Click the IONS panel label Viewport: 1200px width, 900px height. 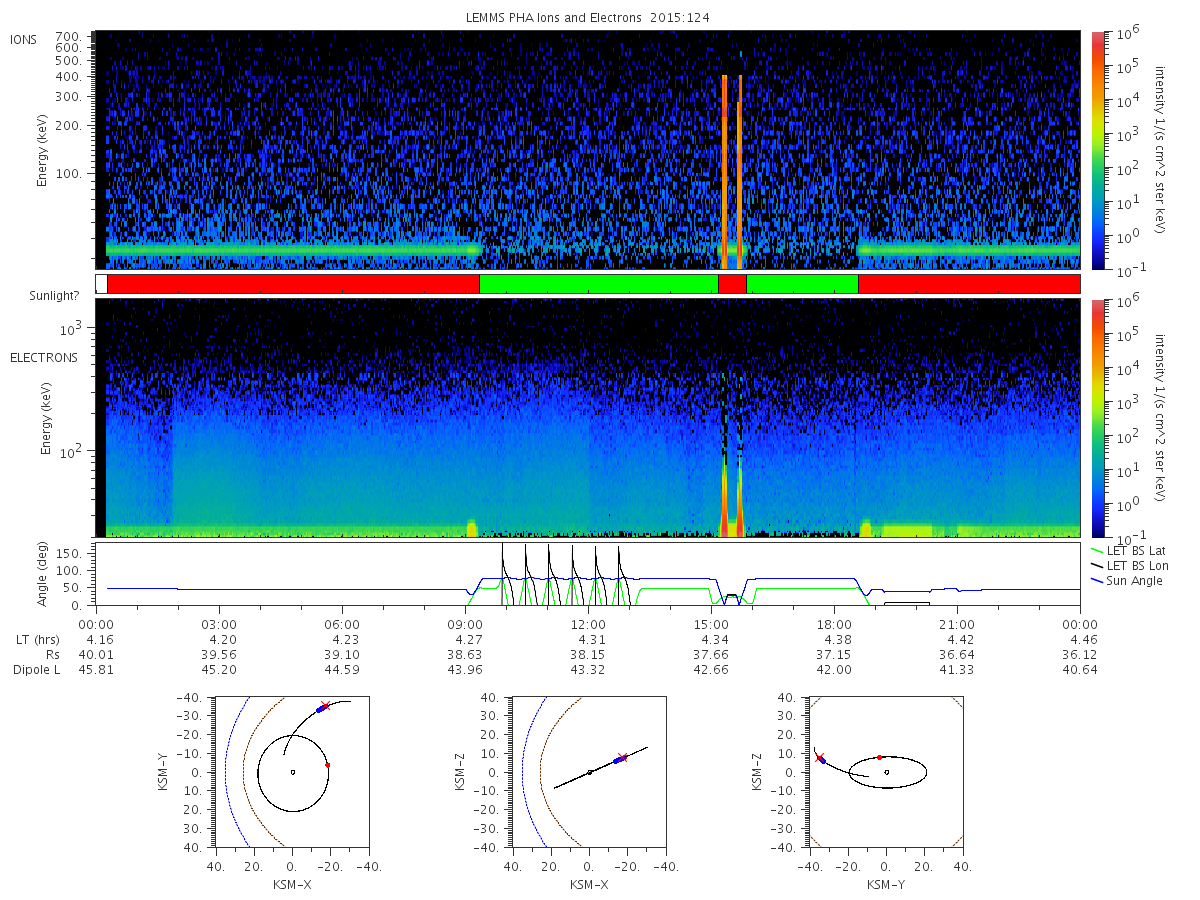[24, 39]
